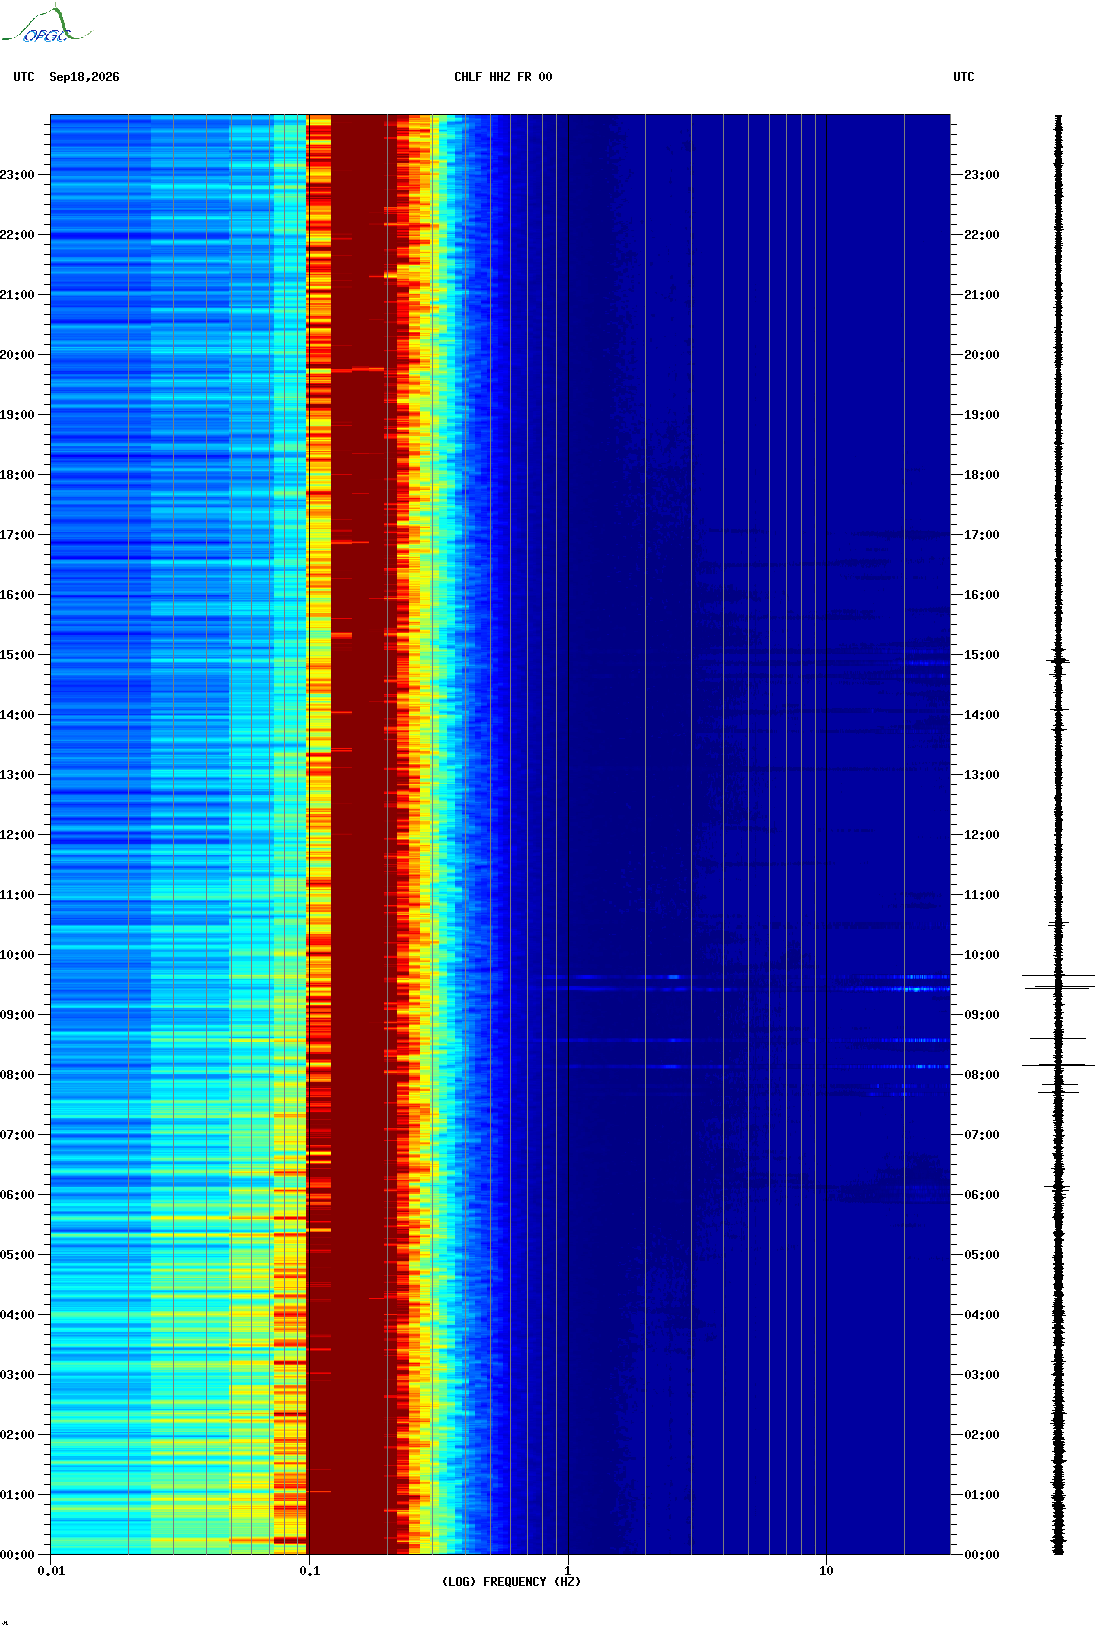Click the dark red microseism band
The width and height of the screenshot is (1102, 1634).
[x=358, y=835]
